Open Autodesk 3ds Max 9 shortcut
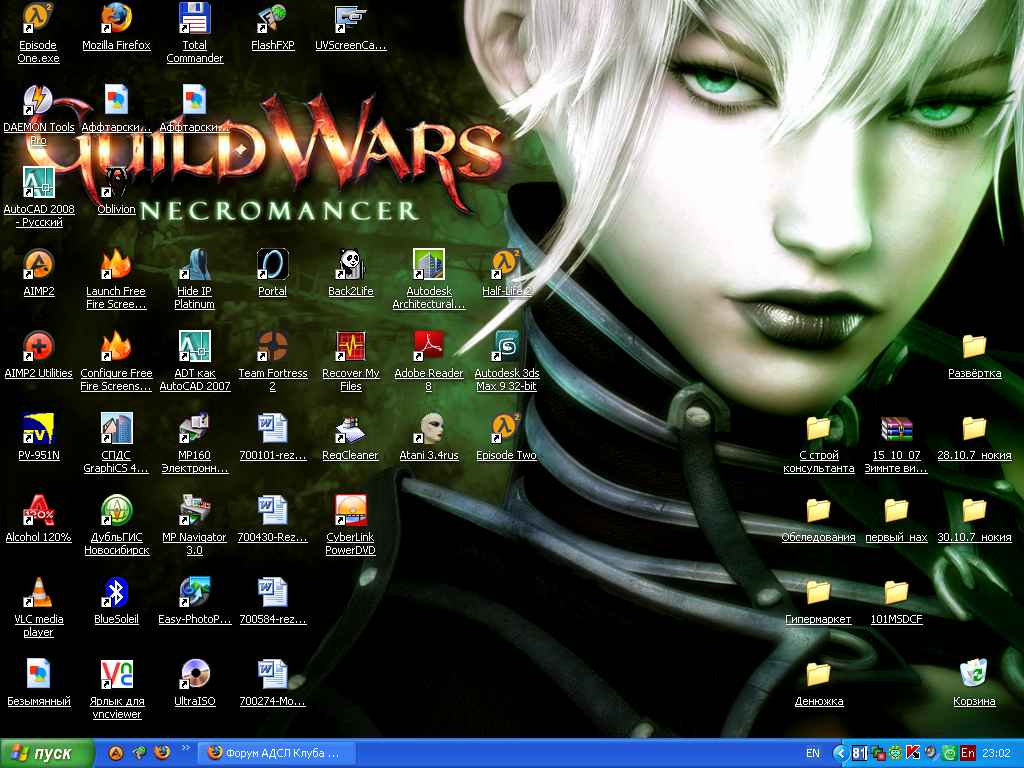This screenshot has width=1024, height=768. [506, 347]
